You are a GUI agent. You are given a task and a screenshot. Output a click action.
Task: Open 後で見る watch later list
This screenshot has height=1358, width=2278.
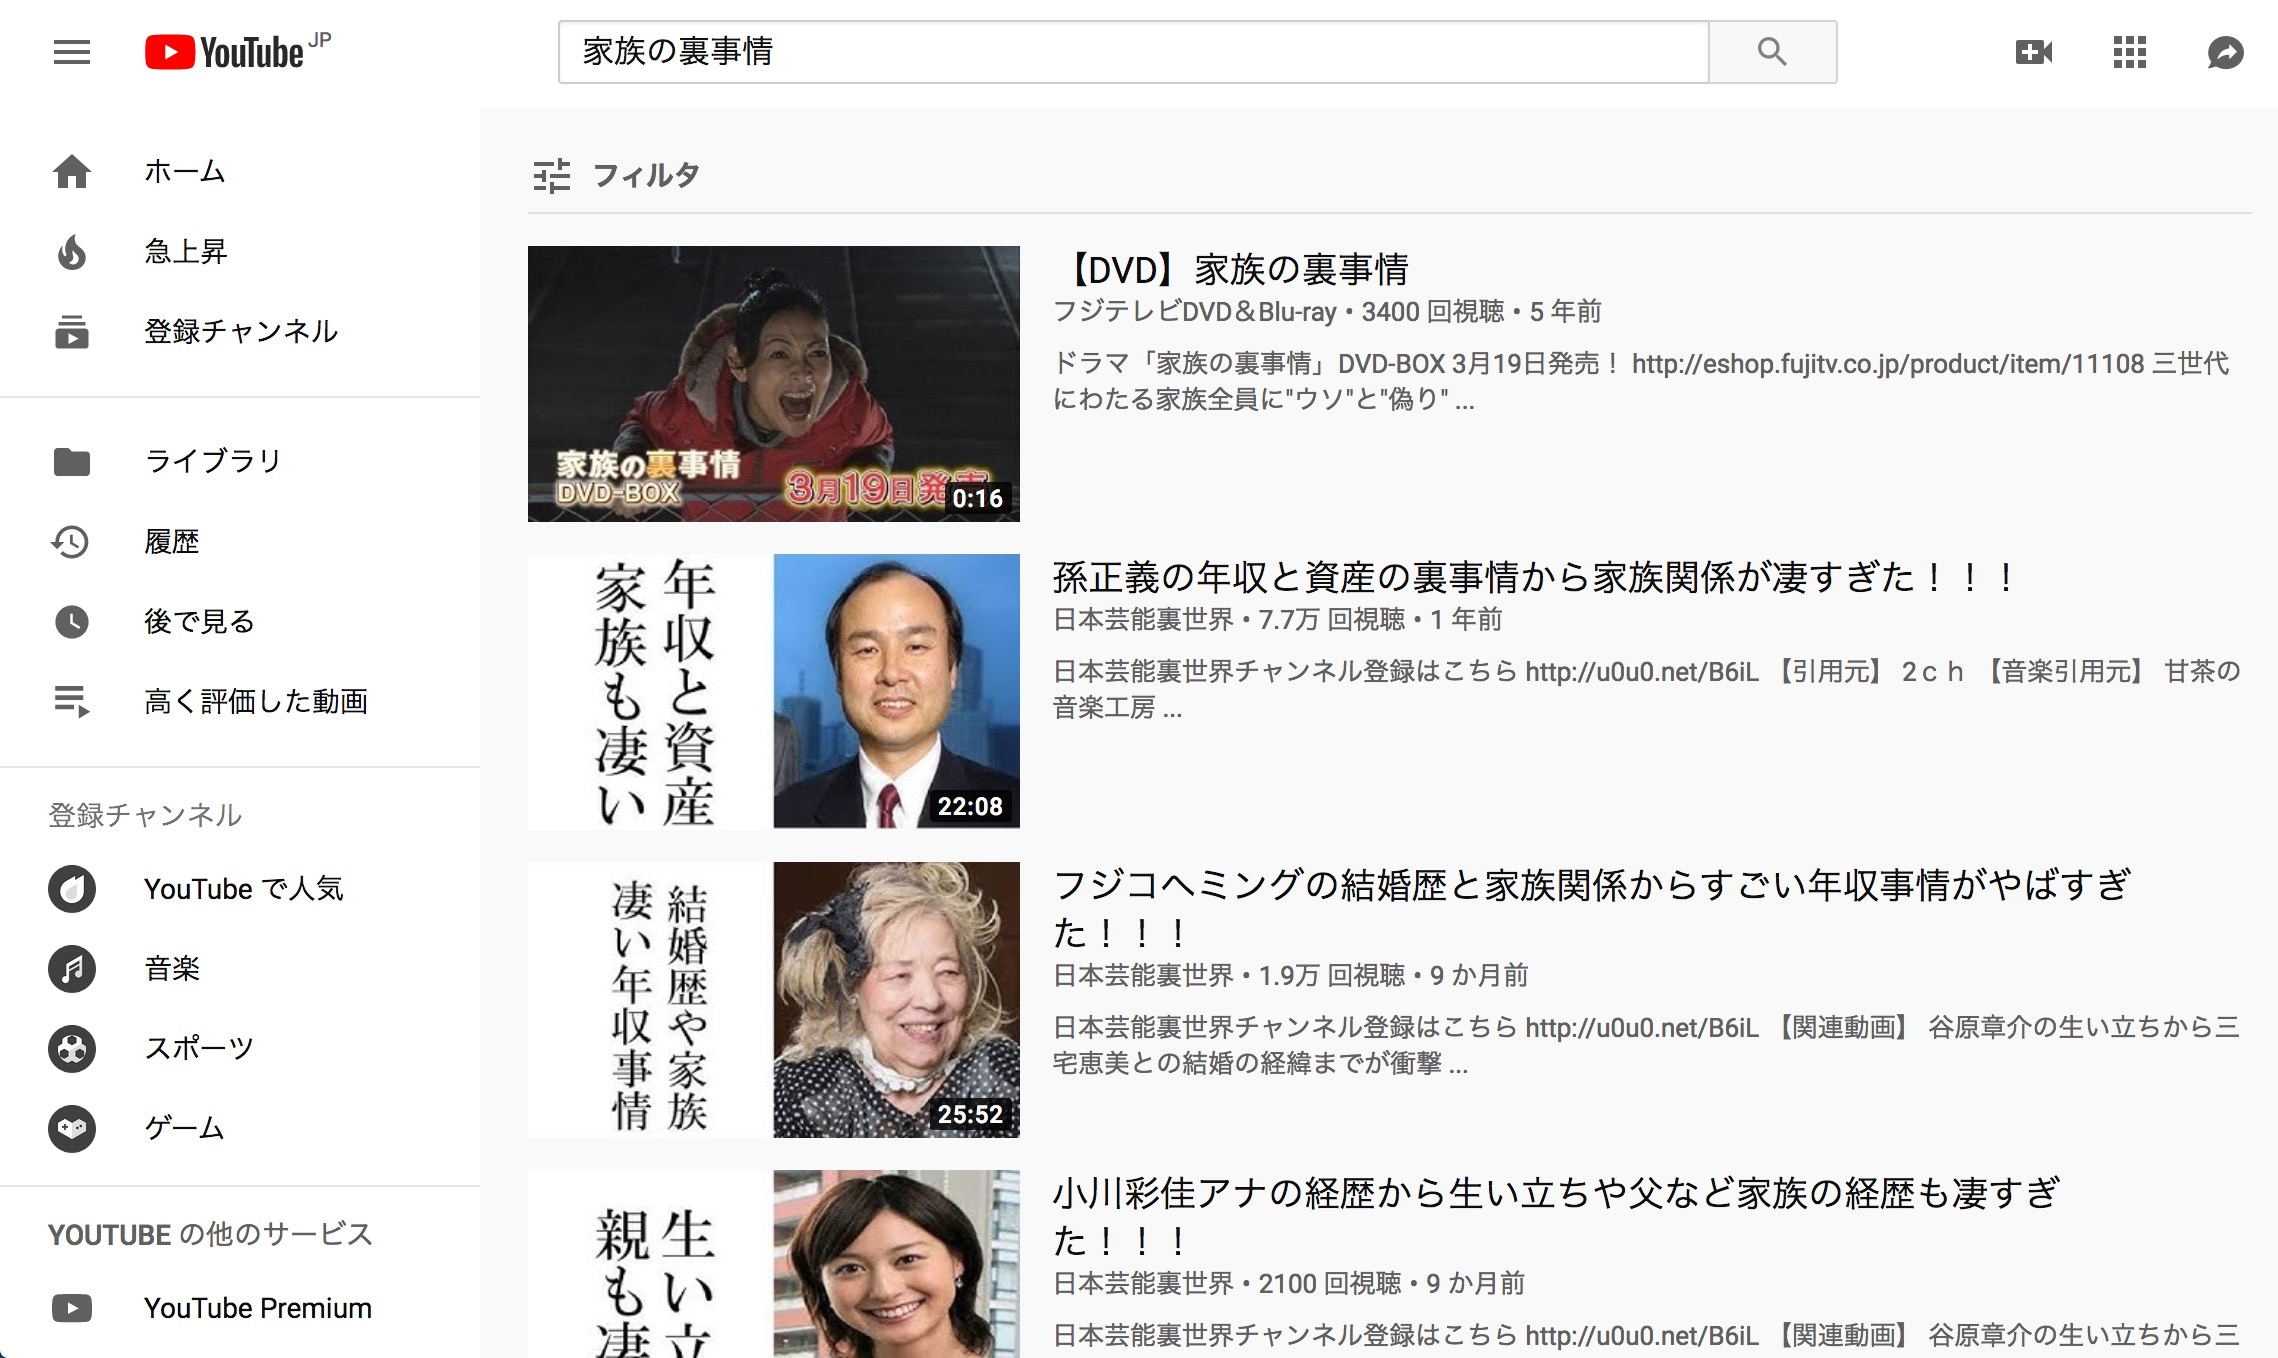[199, 621]
